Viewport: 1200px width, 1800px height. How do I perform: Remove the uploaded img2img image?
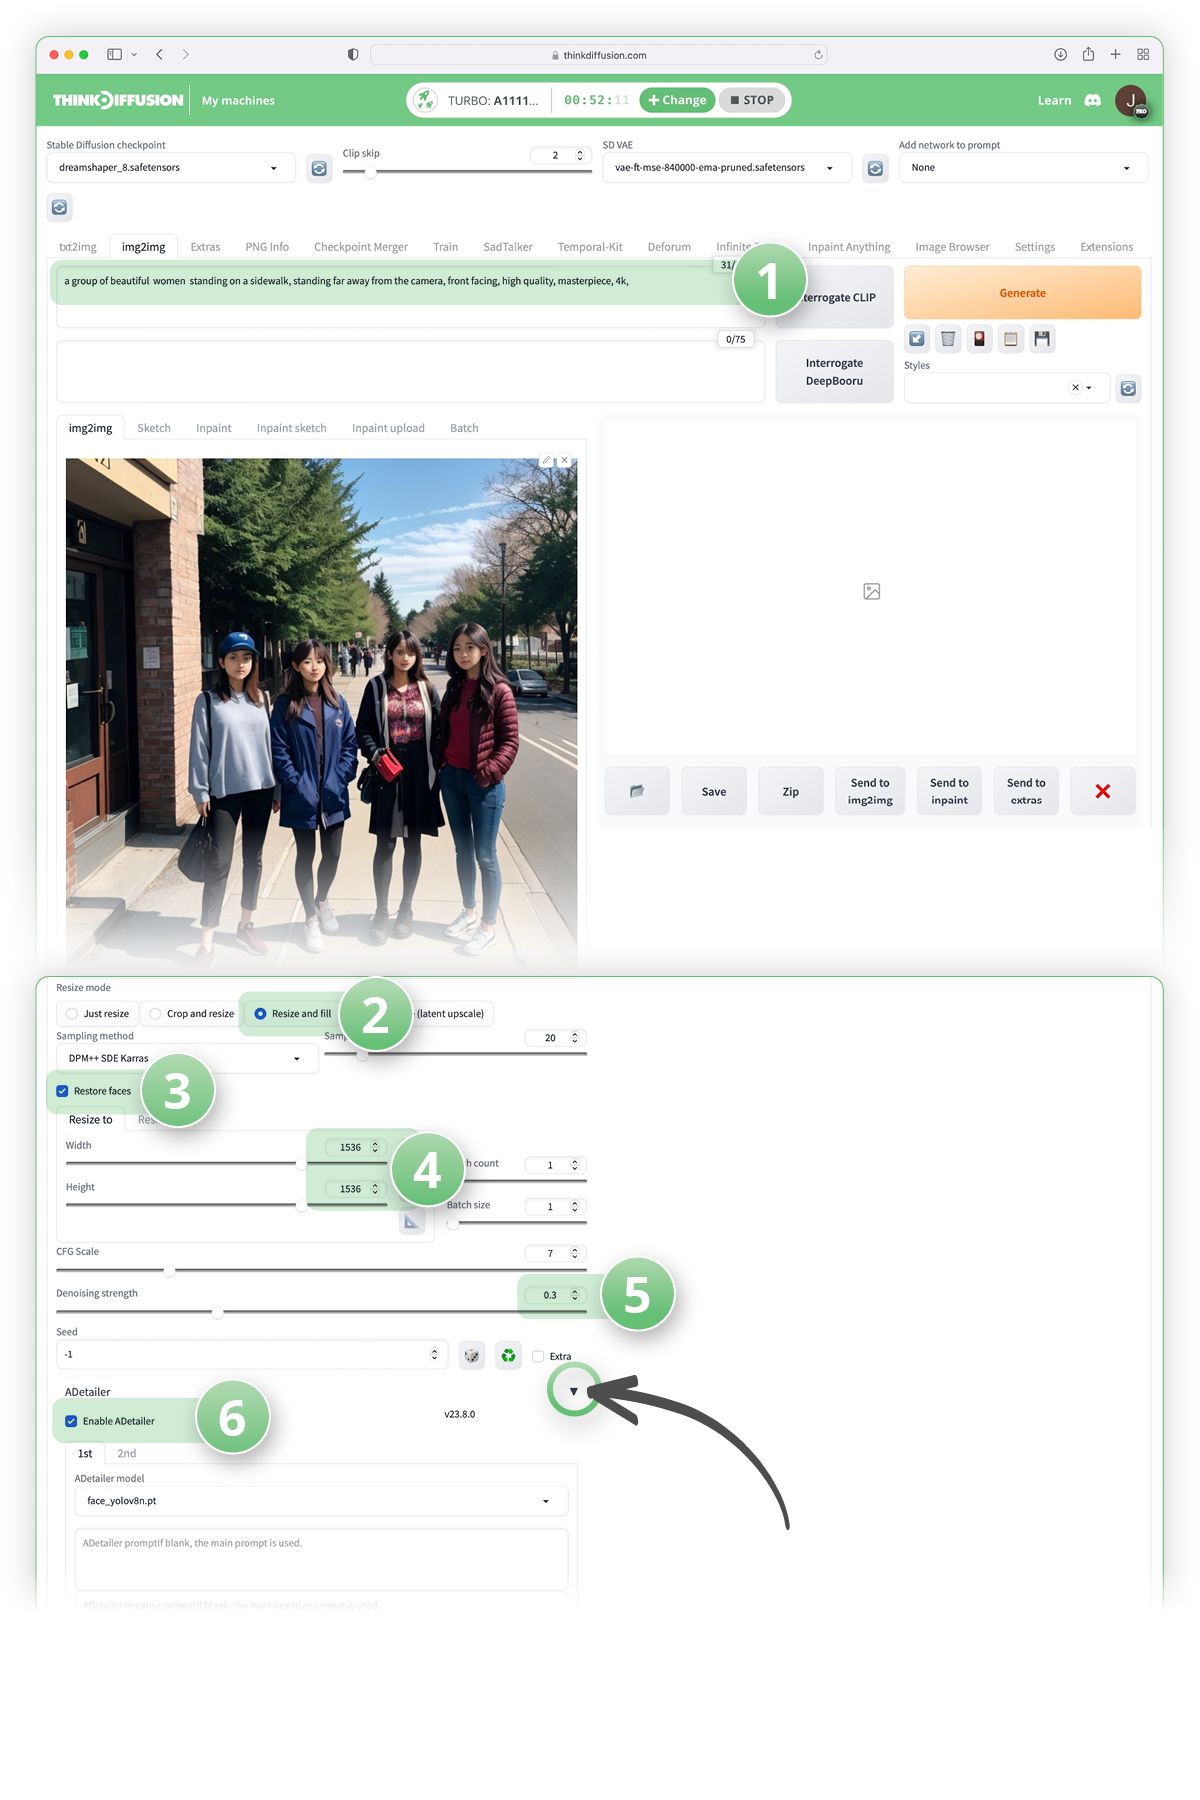click(x=565, y=460)
